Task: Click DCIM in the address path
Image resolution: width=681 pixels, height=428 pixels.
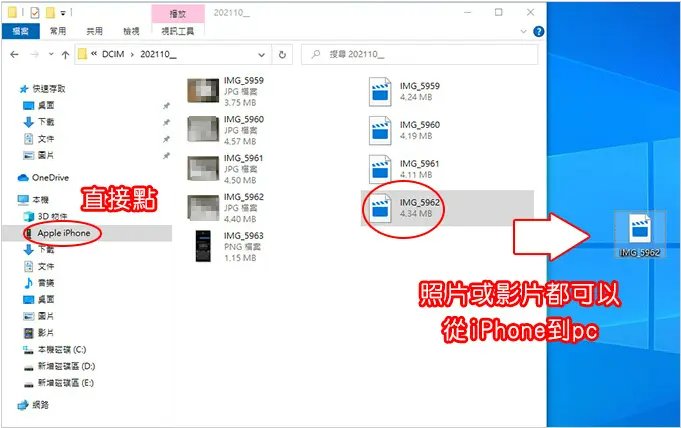Action: [113, 54]
